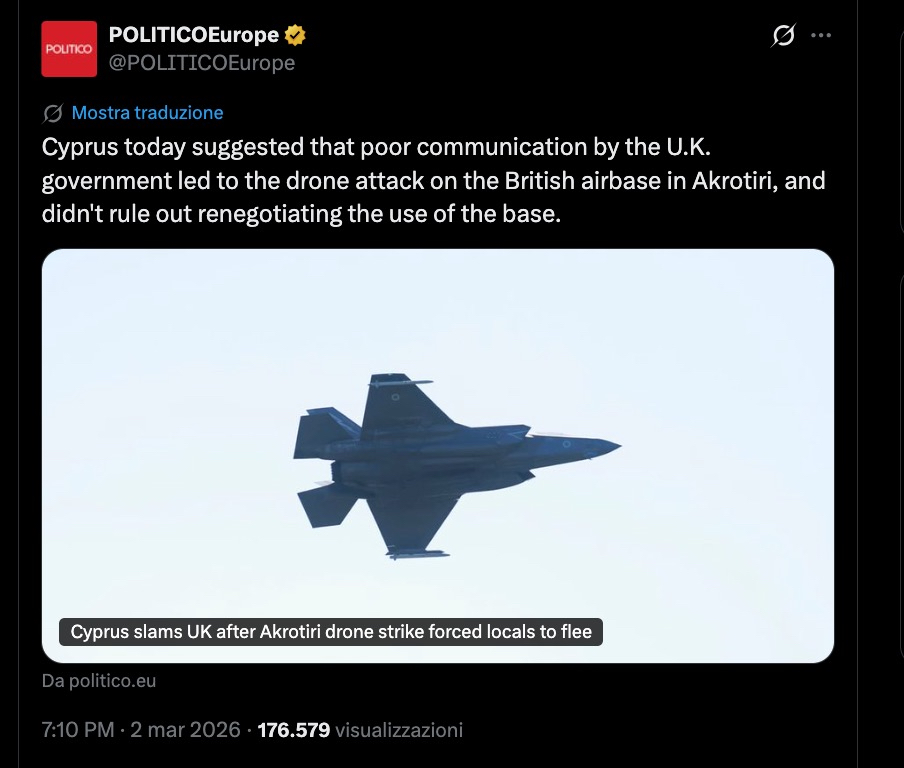Click the 176.579 view count number

pos(293,730)
